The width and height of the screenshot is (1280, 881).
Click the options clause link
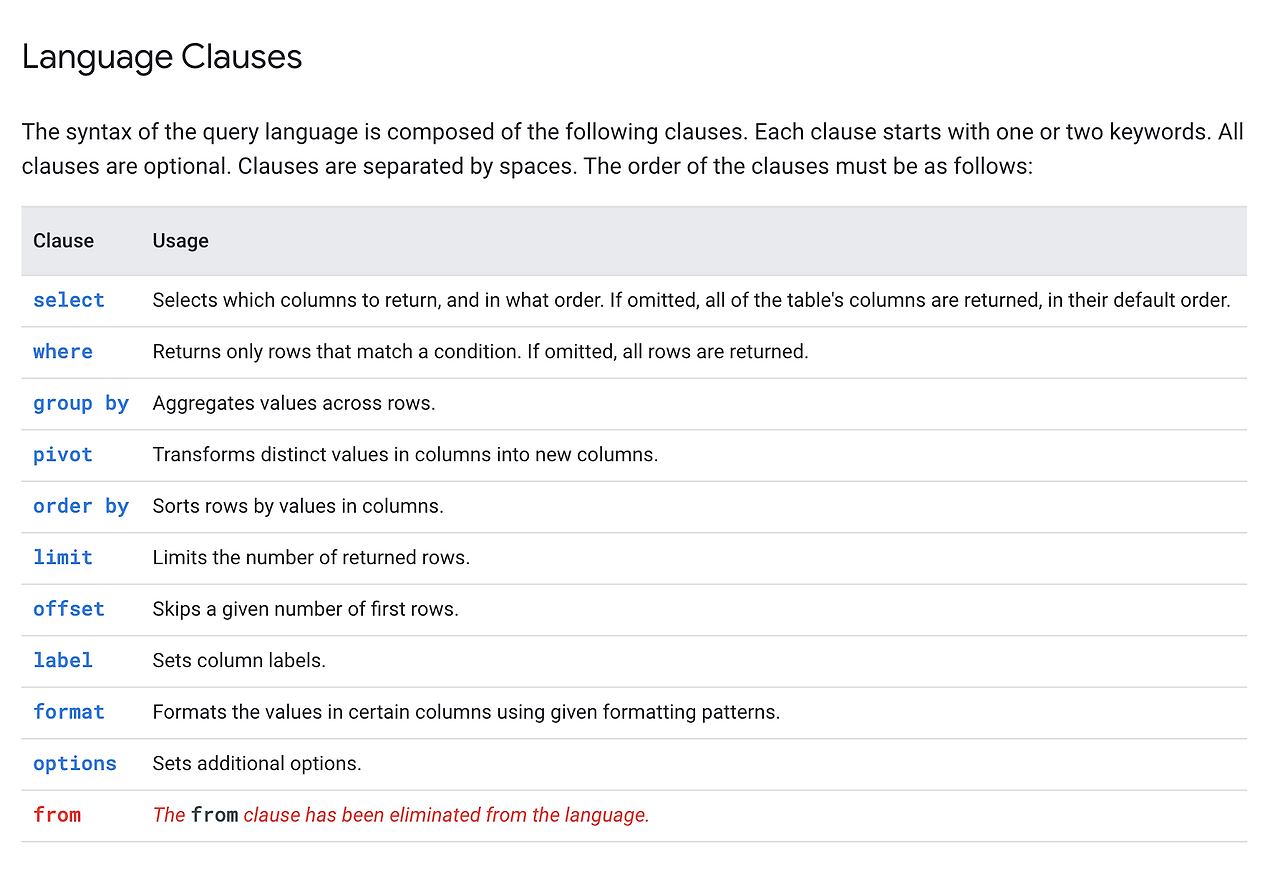tap(74, 764)
